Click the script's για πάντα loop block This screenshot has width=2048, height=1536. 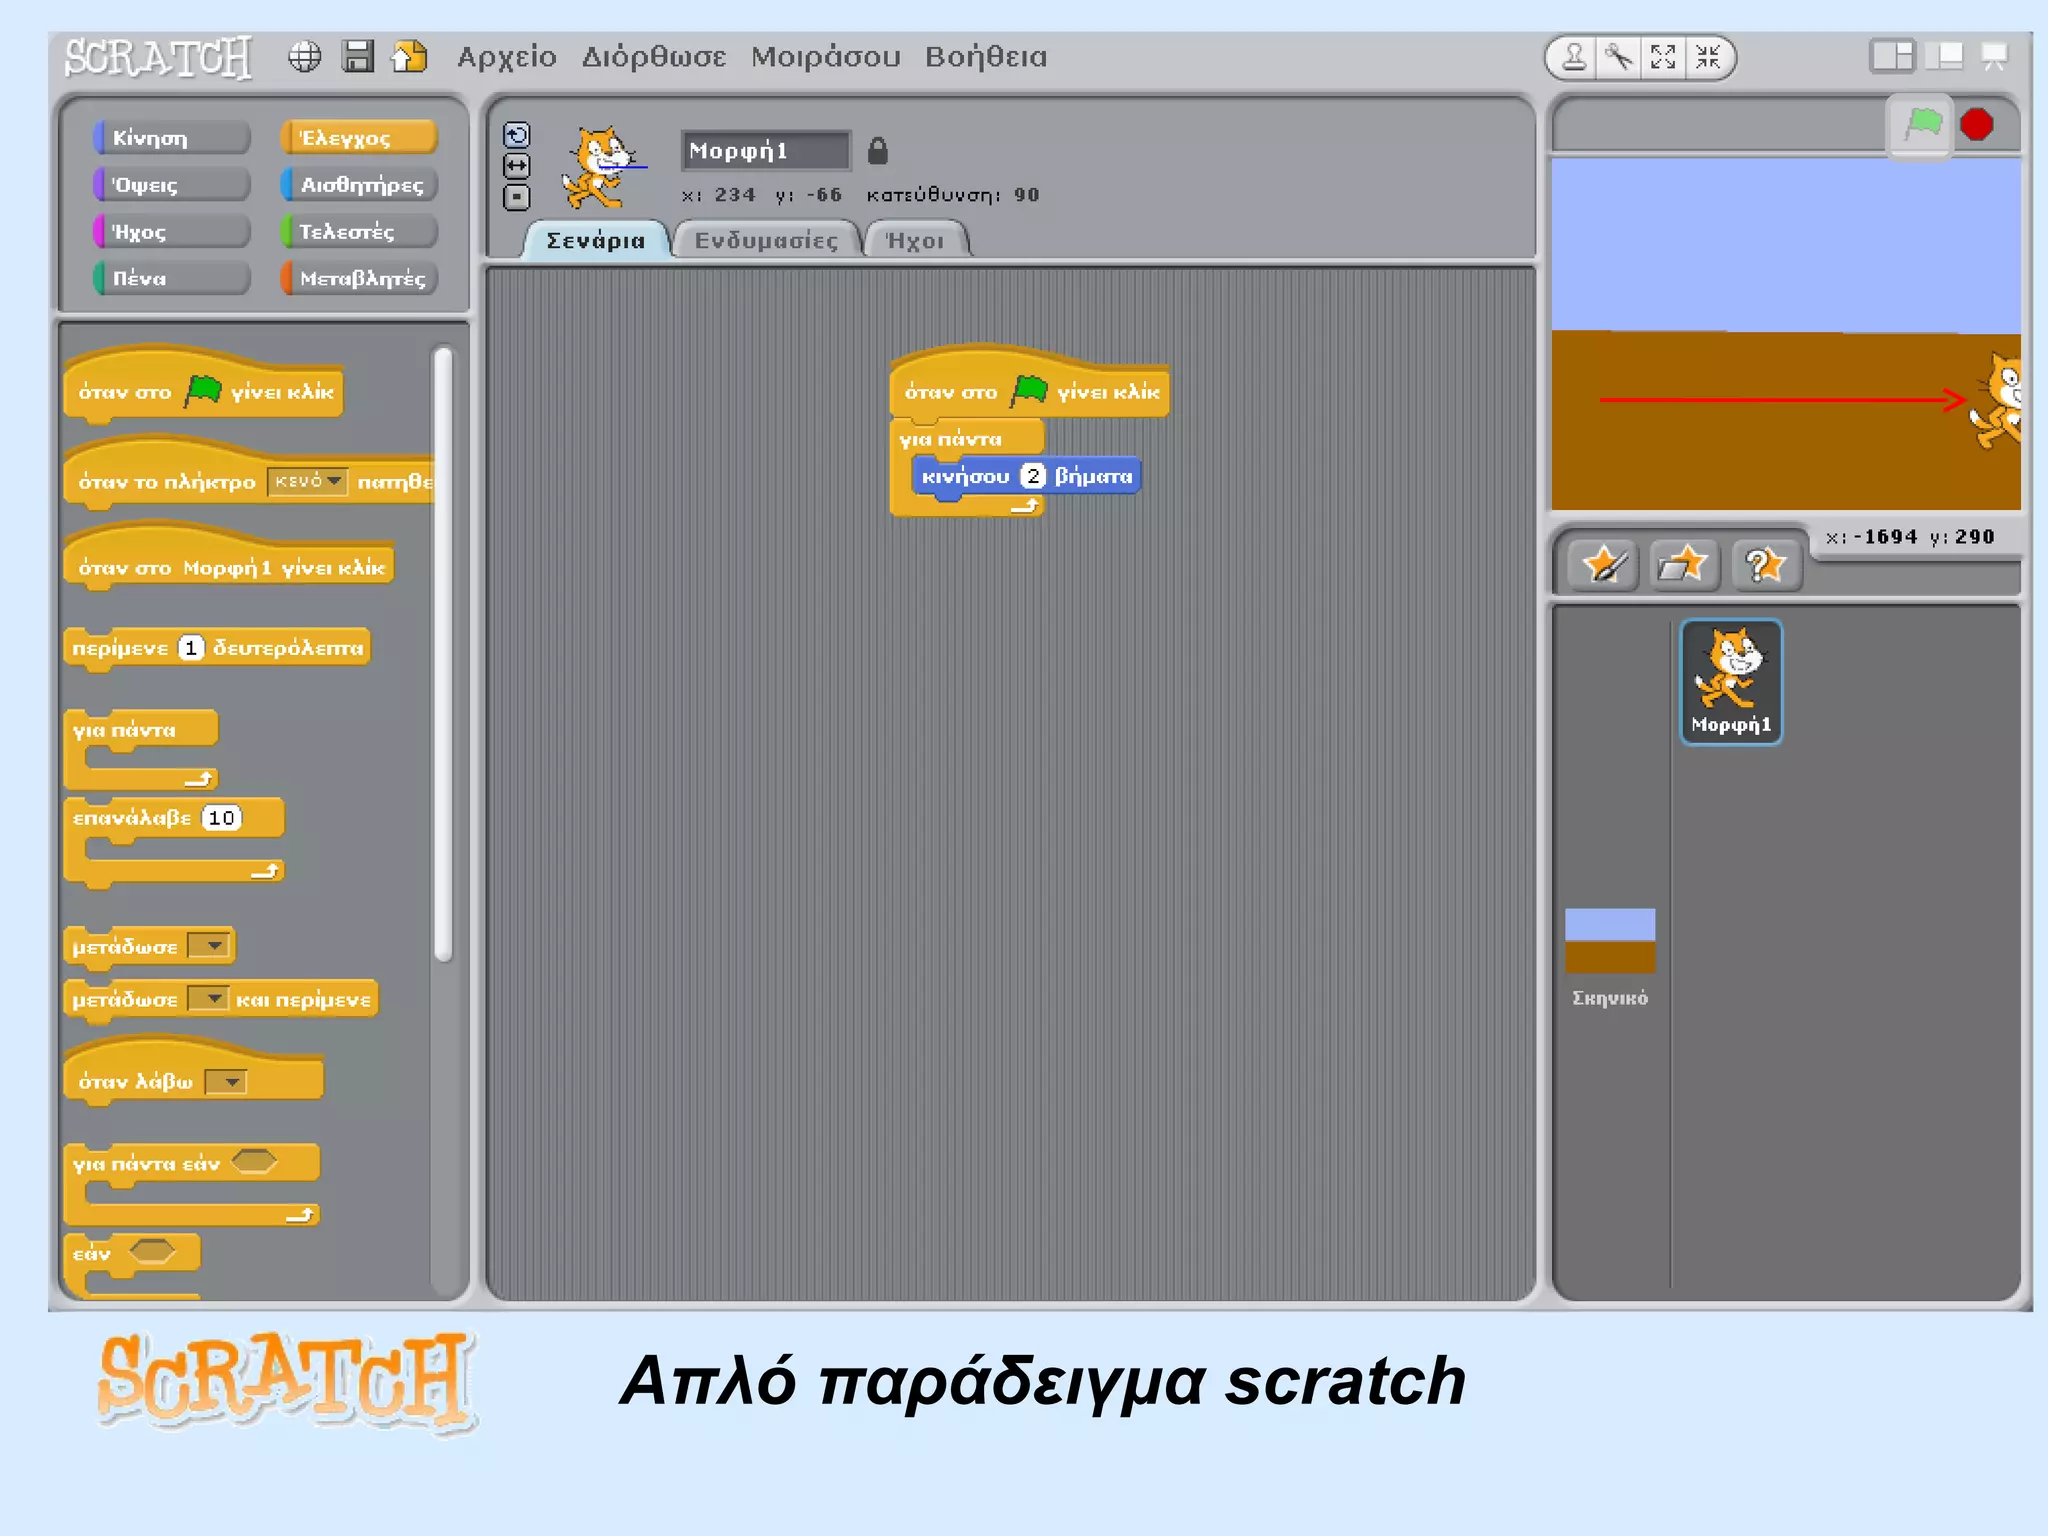pos(950,440)
